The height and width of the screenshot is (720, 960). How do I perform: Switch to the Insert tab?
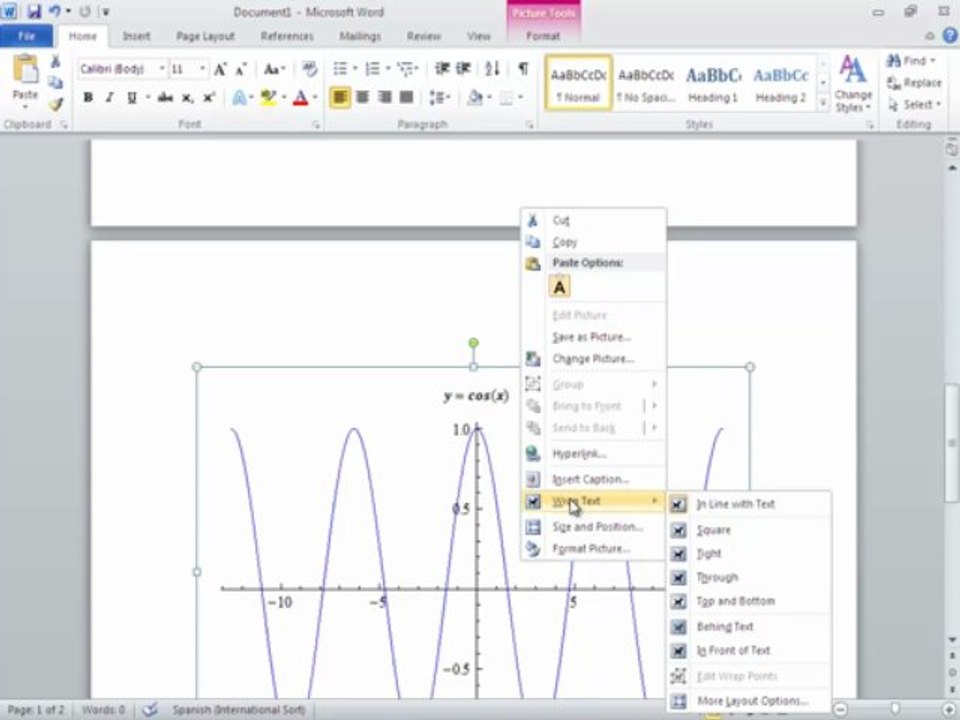[136, 36]
